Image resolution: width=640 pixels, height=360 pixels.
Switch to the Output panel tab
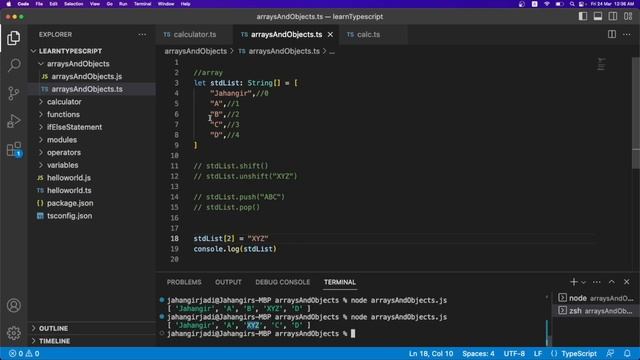pos(228,282)
